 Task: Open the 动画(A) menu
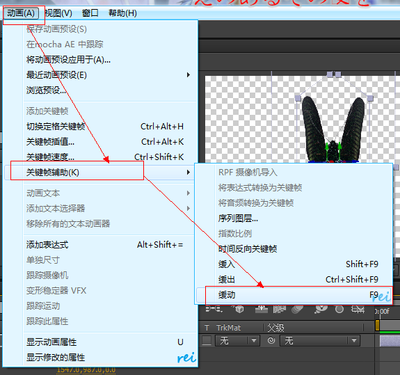[x=21, y=13]
